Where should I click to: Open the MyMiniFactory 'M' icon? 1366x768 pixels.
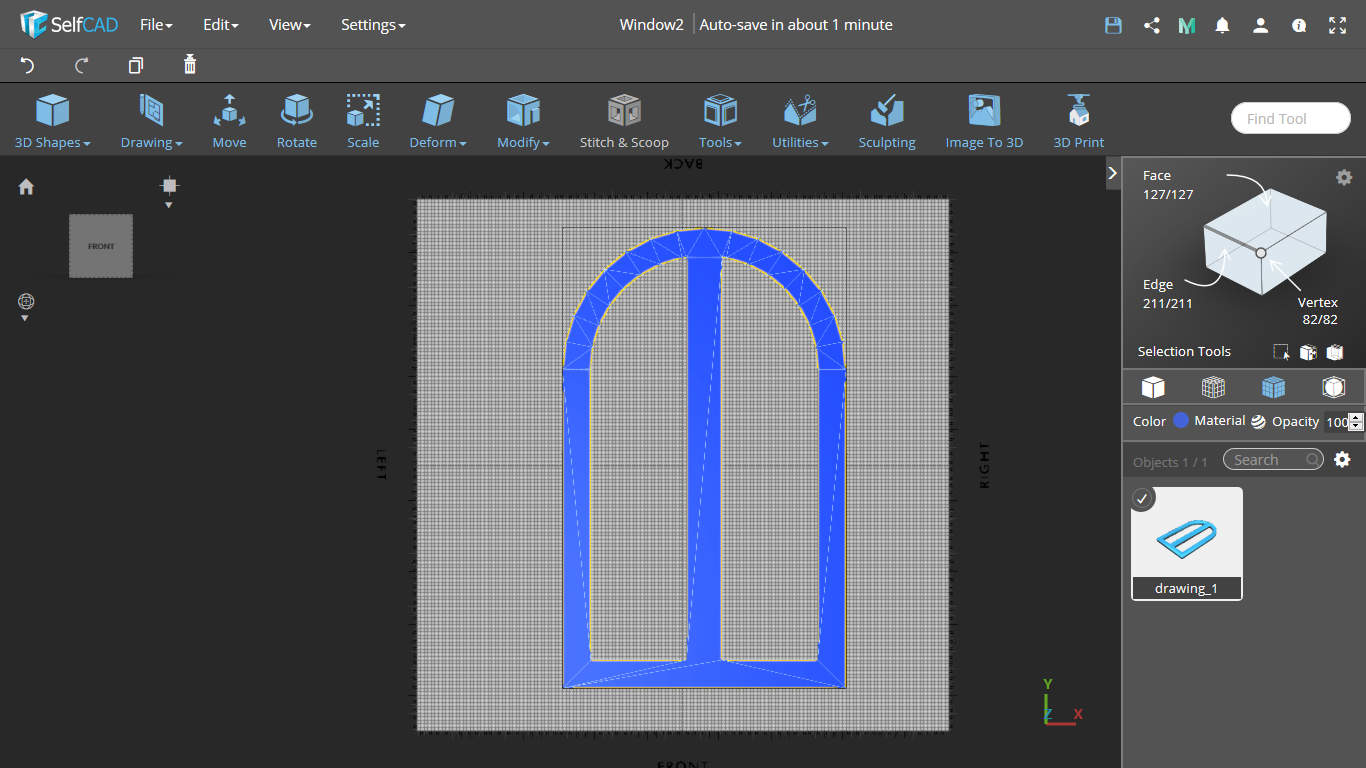[x=1187, y=25]
